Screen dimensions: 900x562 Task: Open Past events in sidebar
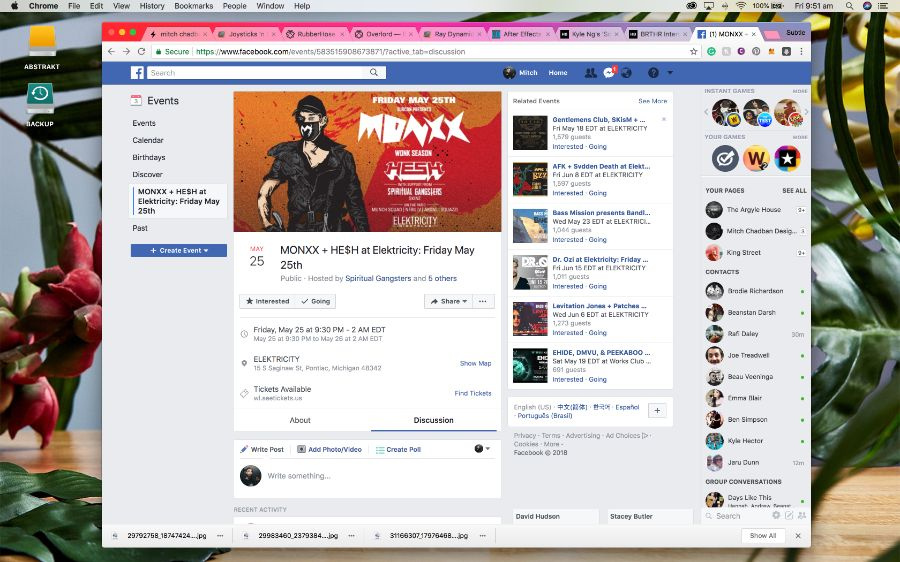tap(140, 228)
